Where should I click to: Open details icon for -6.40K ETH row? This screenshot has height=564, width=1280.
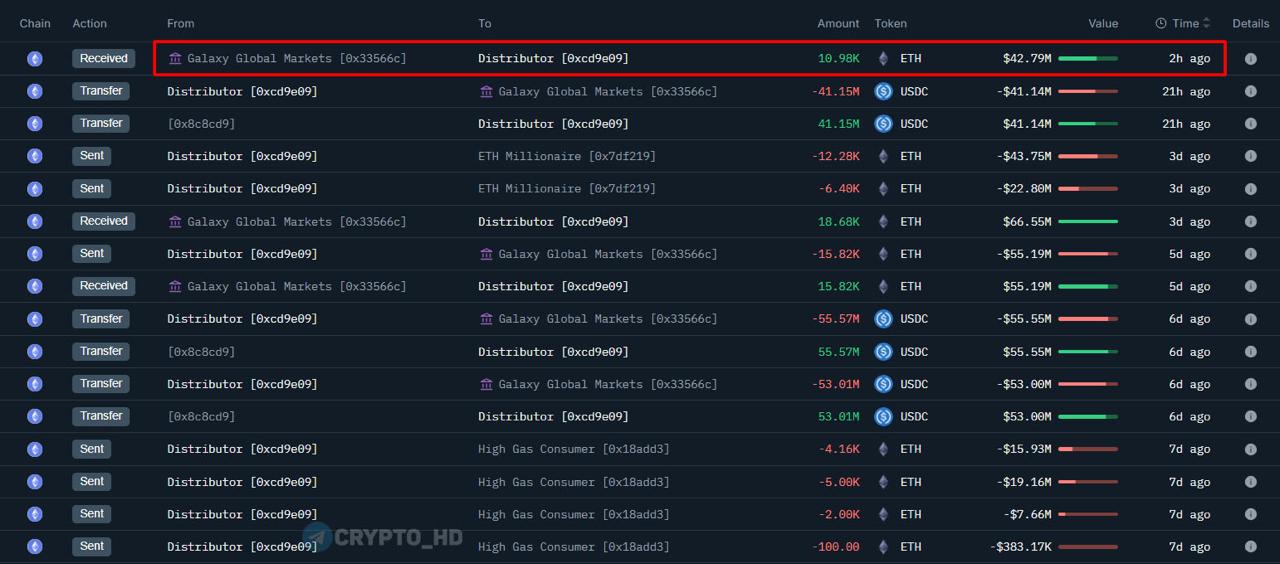pyautogui.click(x=1250, y=189)
